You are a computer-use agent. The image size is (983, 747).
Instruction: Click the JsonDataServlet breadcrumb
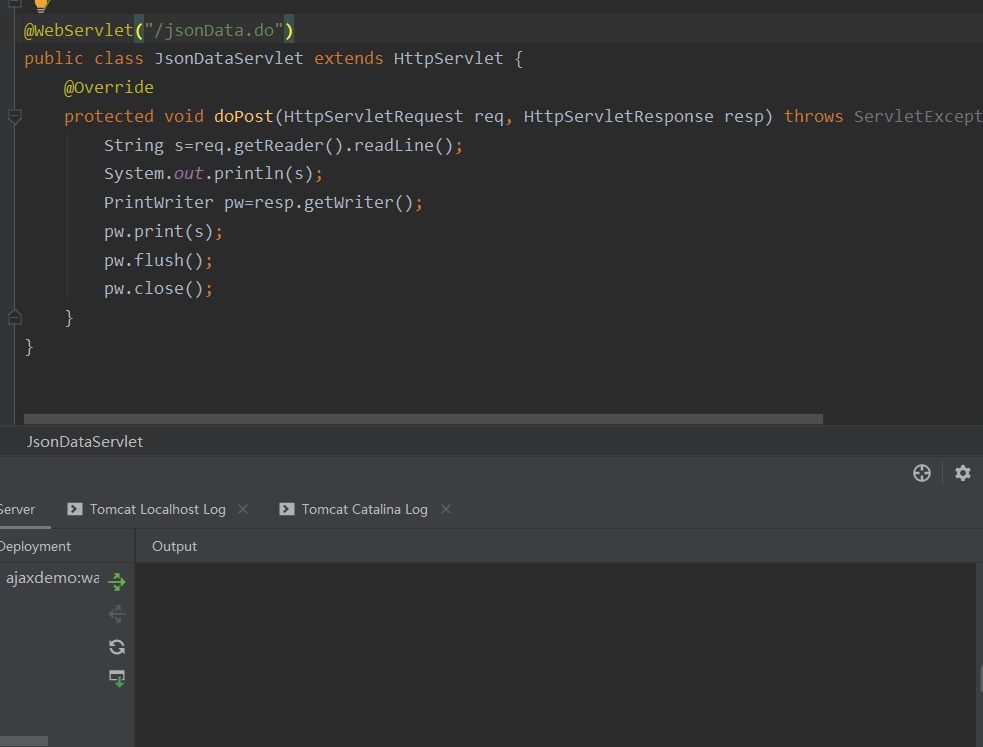point(85,442)
